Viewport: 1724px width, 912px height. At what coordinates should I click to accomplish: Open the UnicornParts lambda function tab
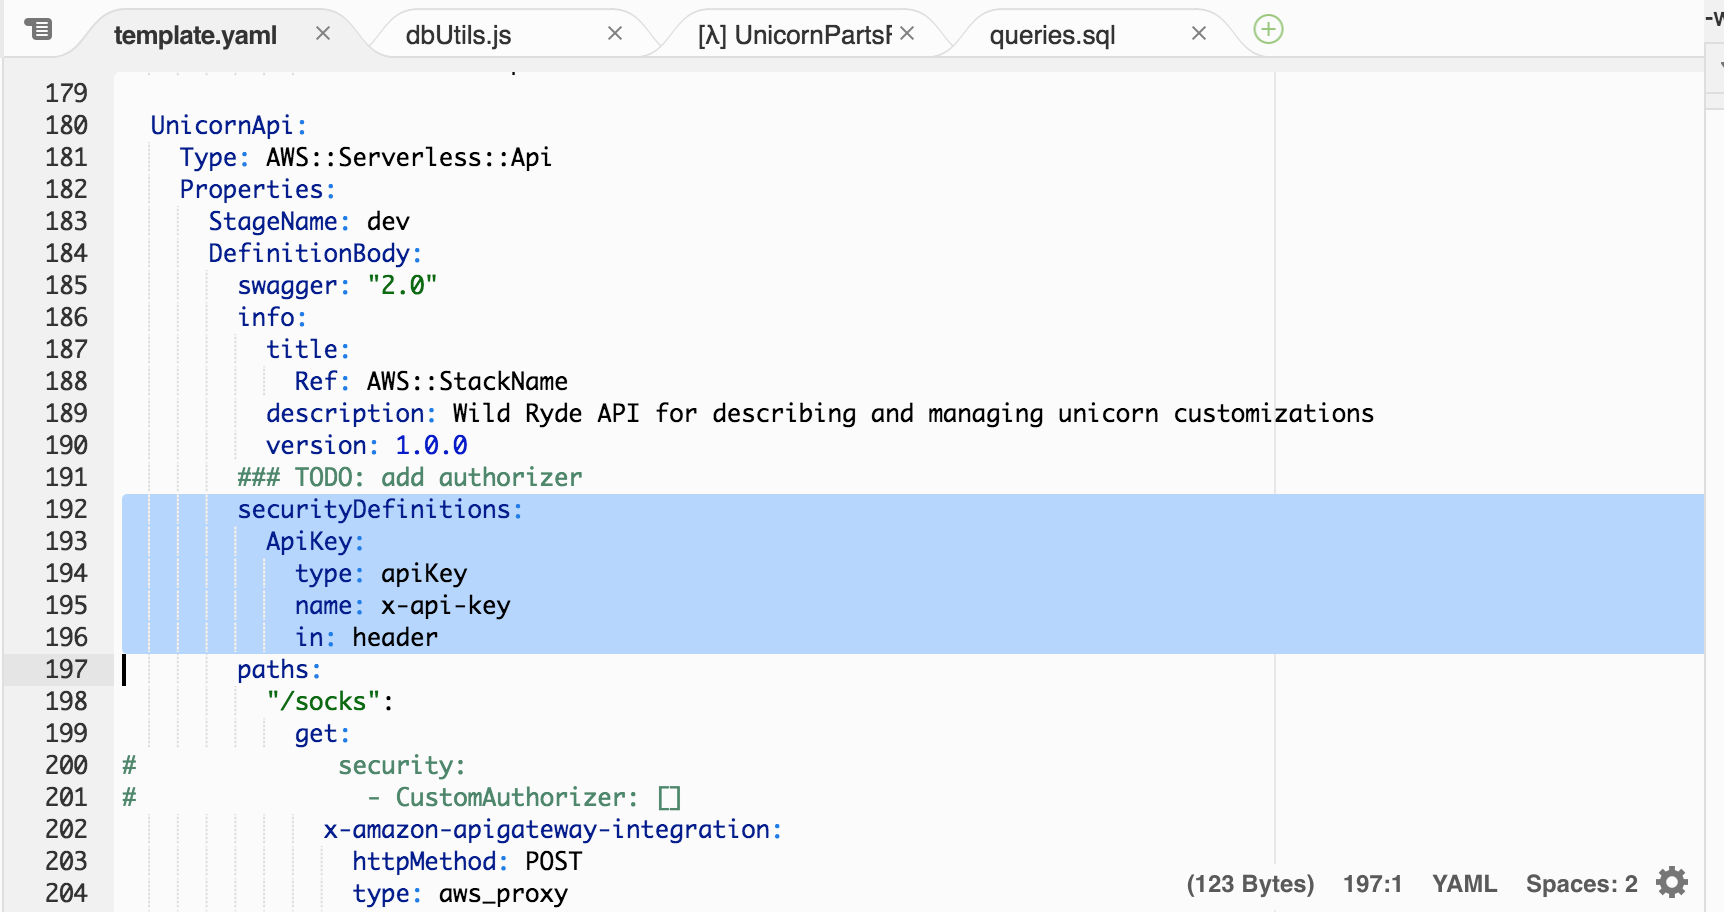coord(794,35)
